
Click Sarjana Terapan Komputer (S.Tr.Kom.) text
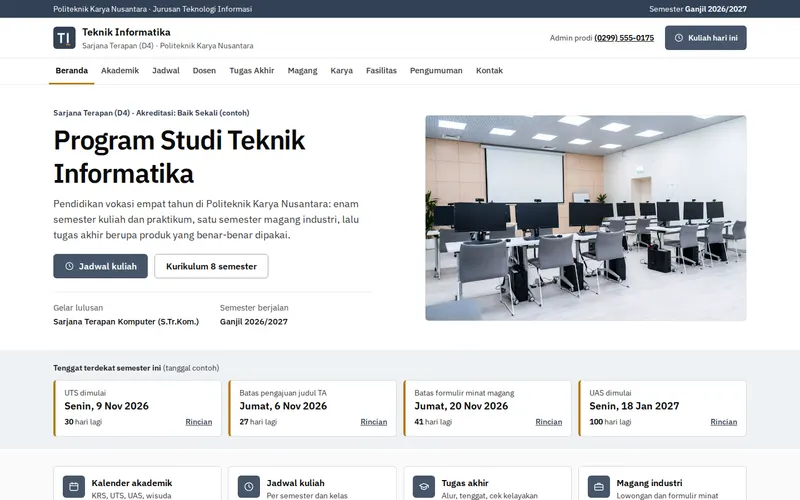tap(126, 322)
